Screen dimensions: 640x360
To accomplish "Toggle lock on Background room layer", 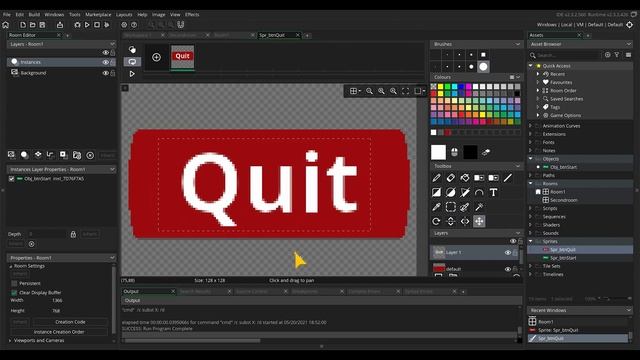I will point(113,73).
